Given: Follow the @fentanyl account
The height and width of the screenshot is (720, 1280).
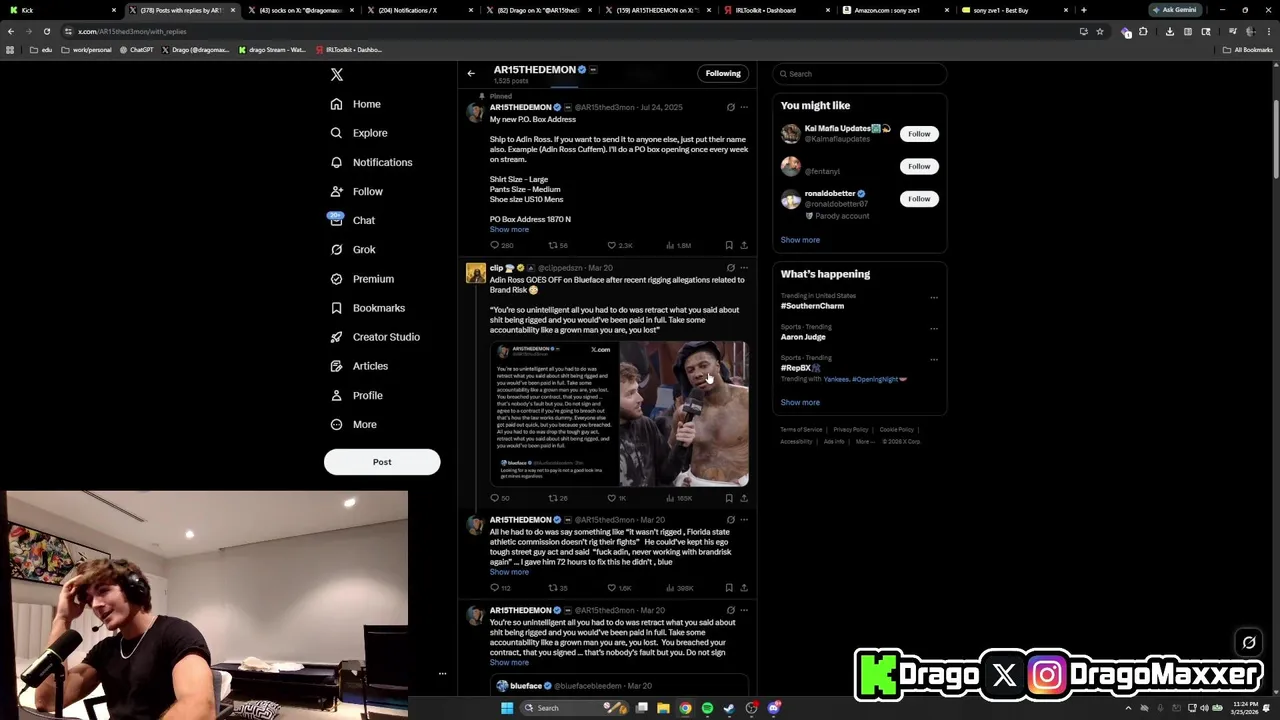Looking at the screenshot, I should pos(919,166).
